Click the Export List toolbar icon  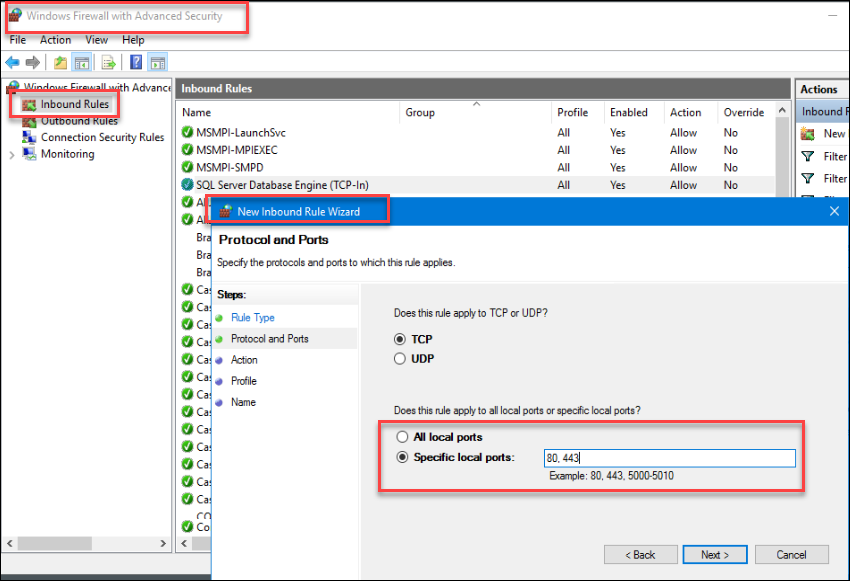coord(108,63)
